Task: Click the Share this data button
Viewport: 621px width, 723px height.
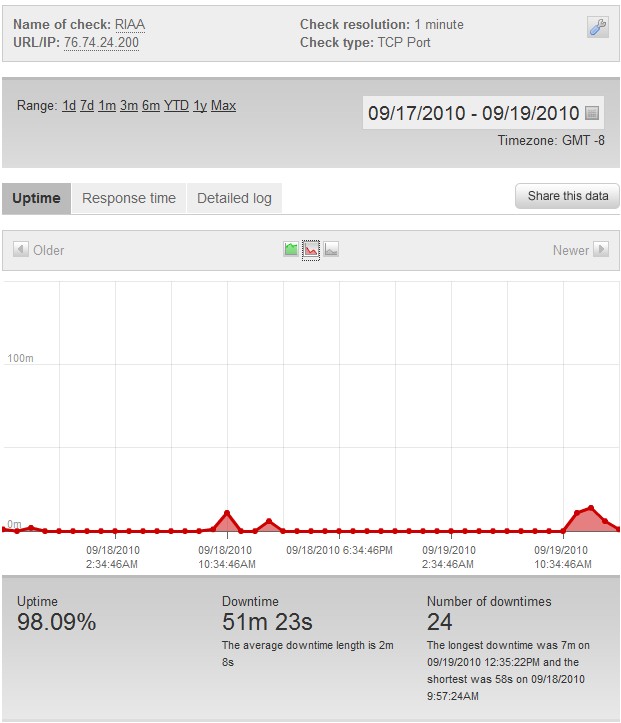Action: tap(568, 196)
